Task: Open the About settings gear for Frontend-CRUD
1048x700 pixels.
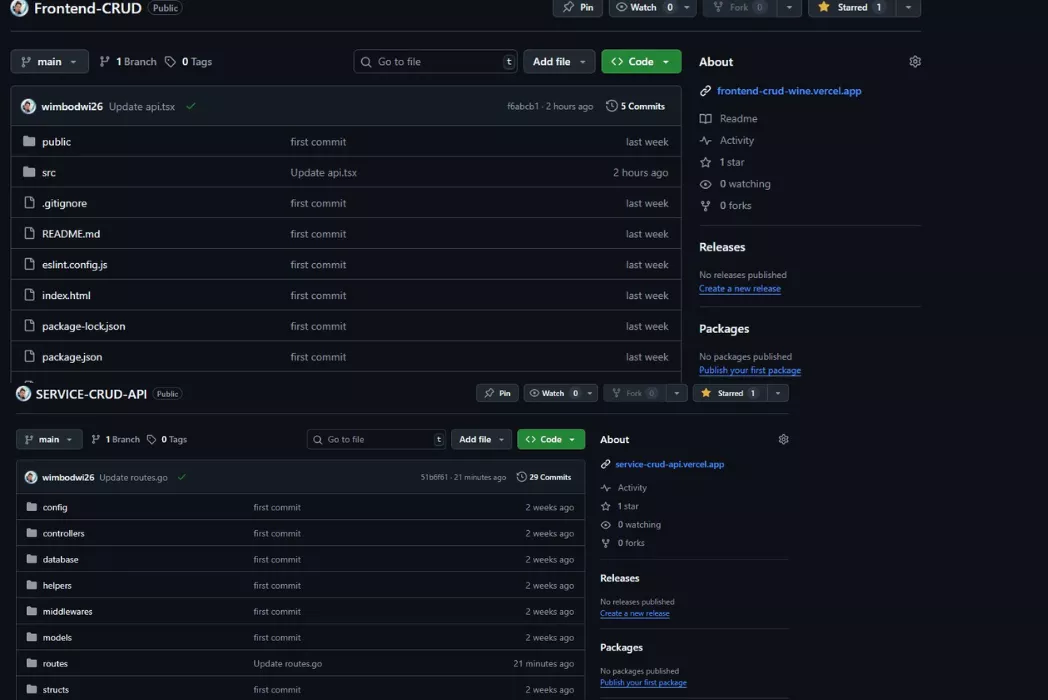Action: [x=915, y=62]
